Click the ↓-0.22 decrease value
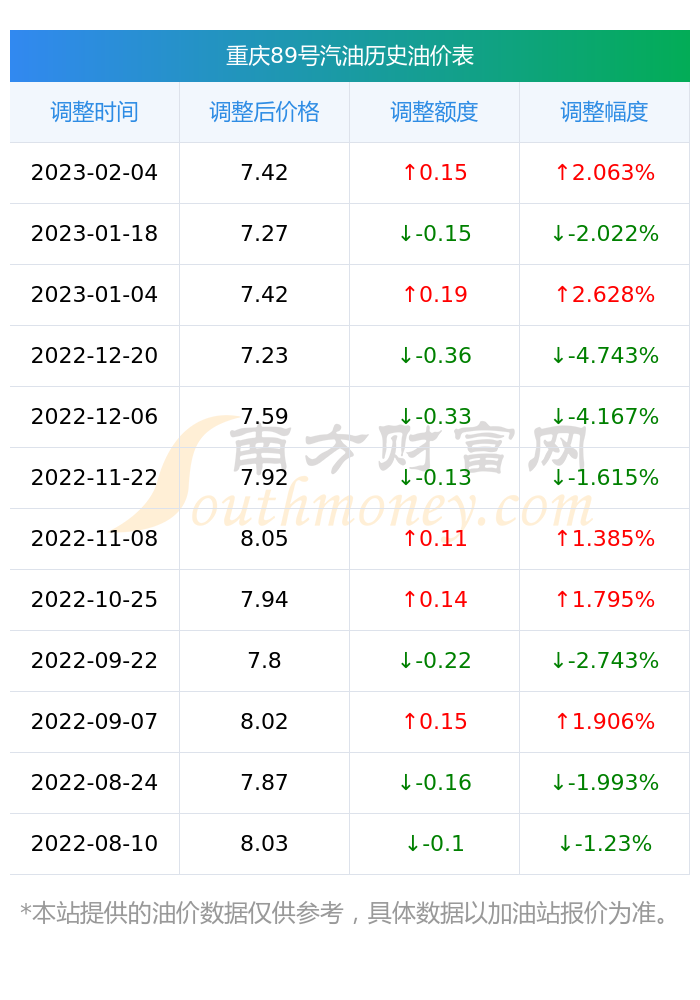 pyautogui.click(x=434, y=661)
